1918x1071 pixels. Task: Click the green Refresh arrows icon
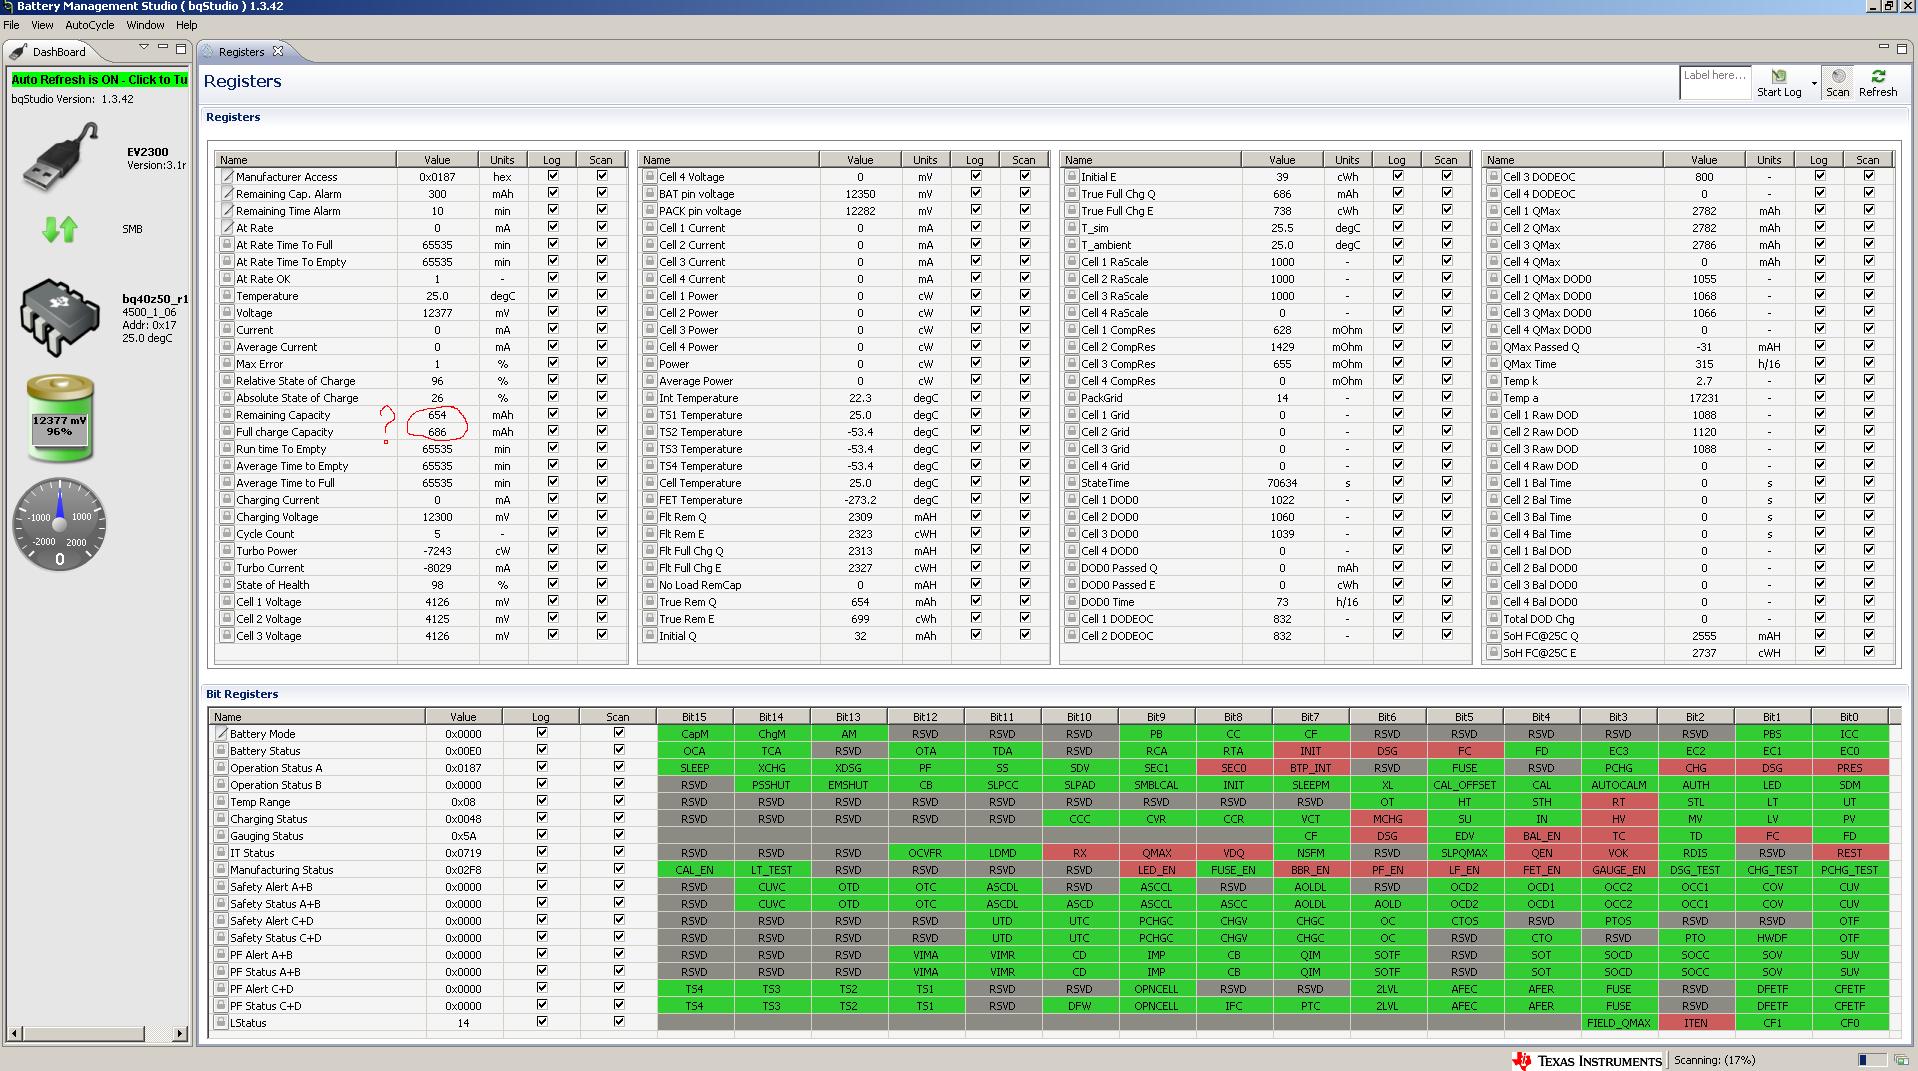click(1878, 76)
